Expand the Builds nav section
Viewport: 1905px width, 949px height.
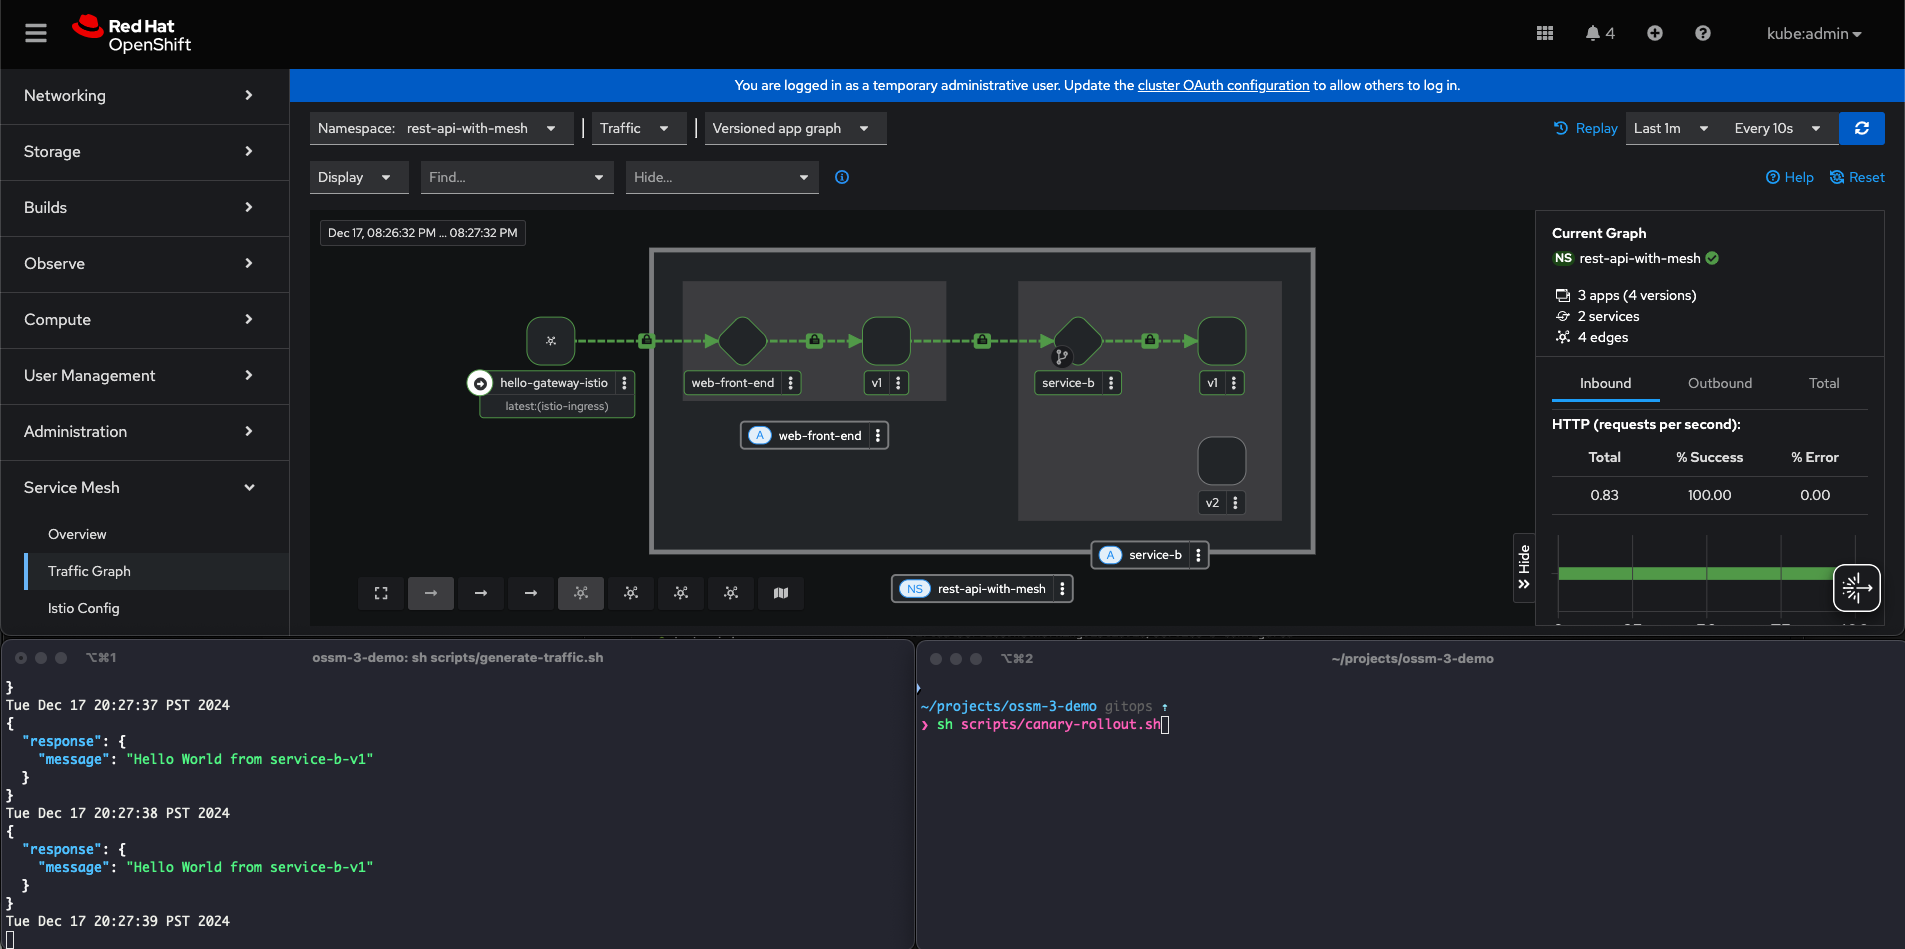pos(144,208)
